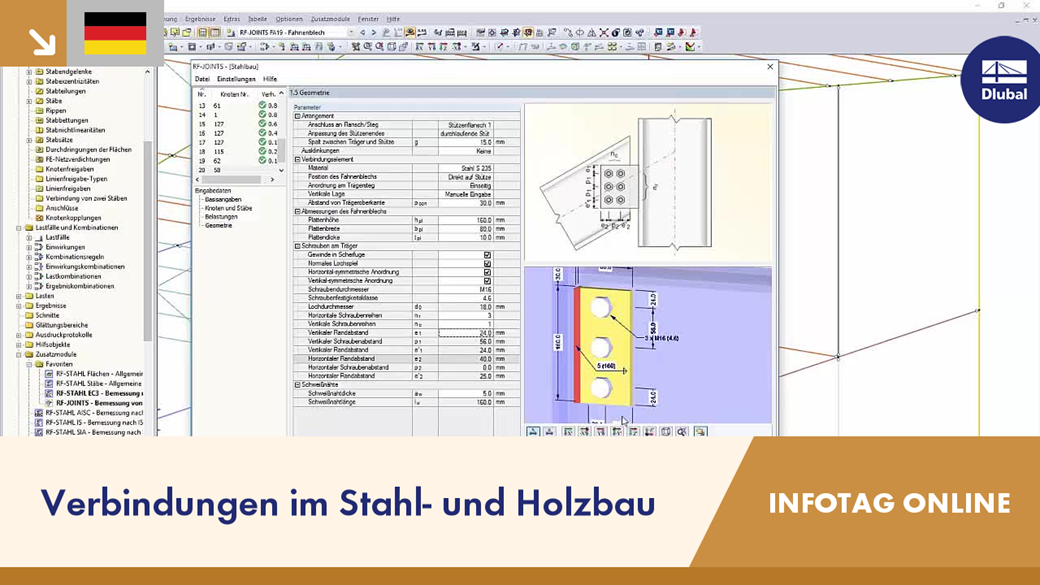Open the Zusatzmodule menu in main window
The height and width of the screenshot is (585, 1040).
330,19
